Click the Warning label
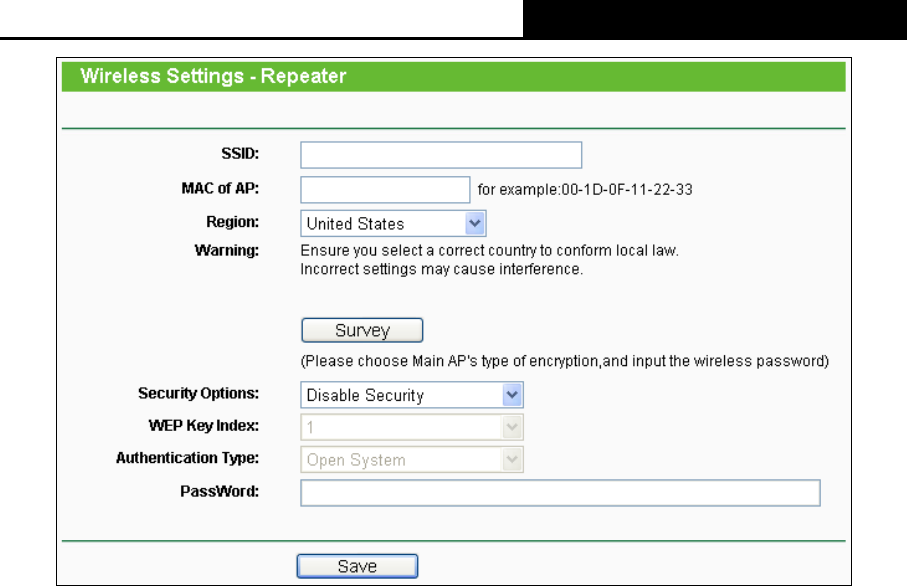The width and height of the screenshot is (907, 586). tap(227, 250)
